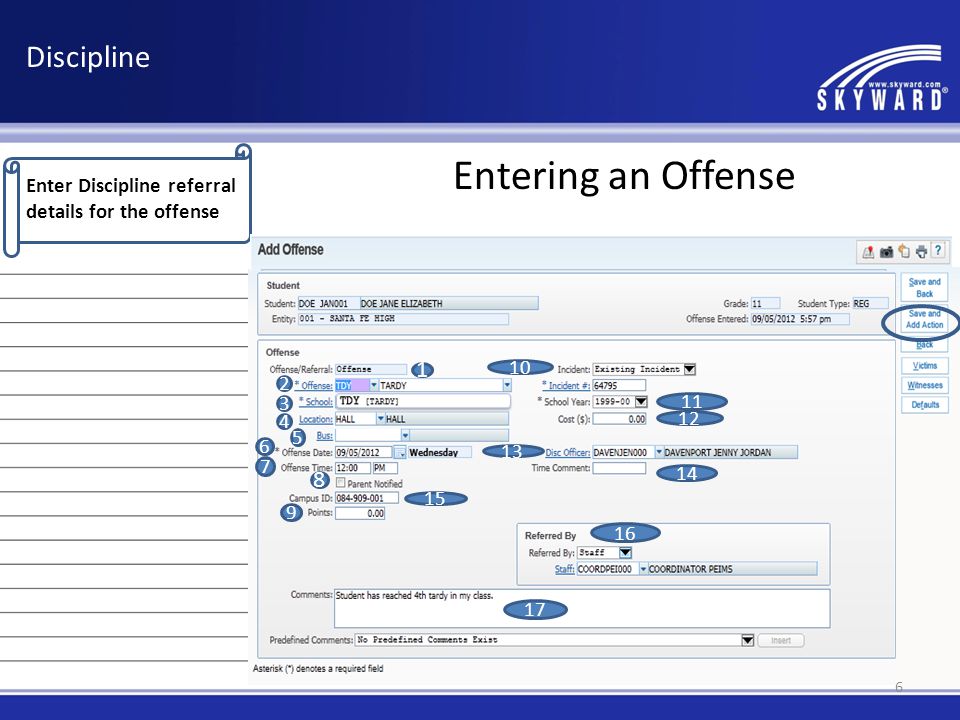960x720 pixels.
Task: Click the Student DOE JAN001 field
Action: click(328, 303)
